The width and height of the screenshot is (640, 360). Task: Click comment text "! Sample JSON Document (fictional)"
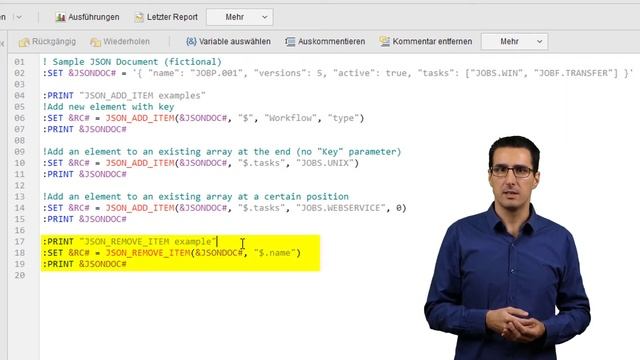click(132, 62)
